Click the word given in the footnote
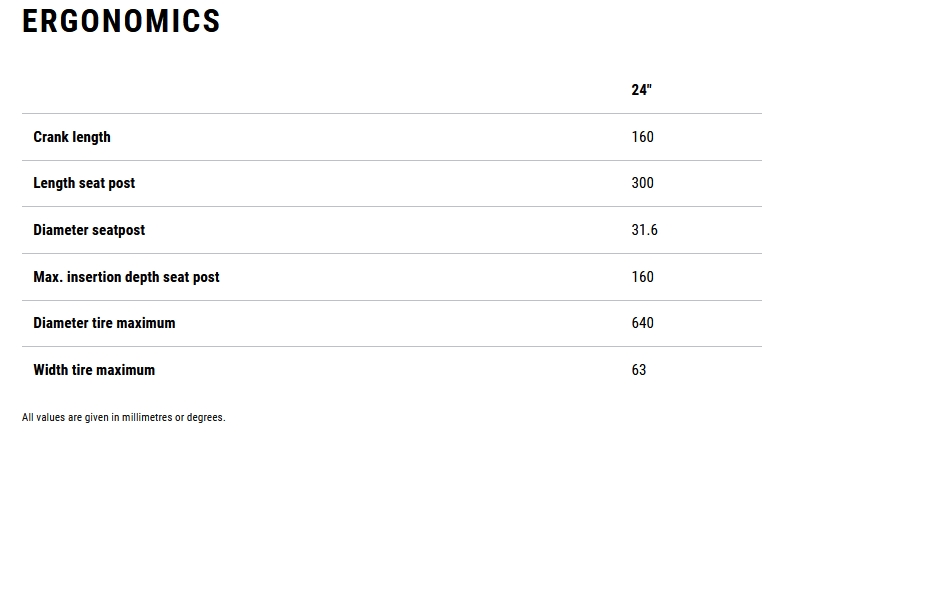The image size is (929, 600). [x=96, y=418]
